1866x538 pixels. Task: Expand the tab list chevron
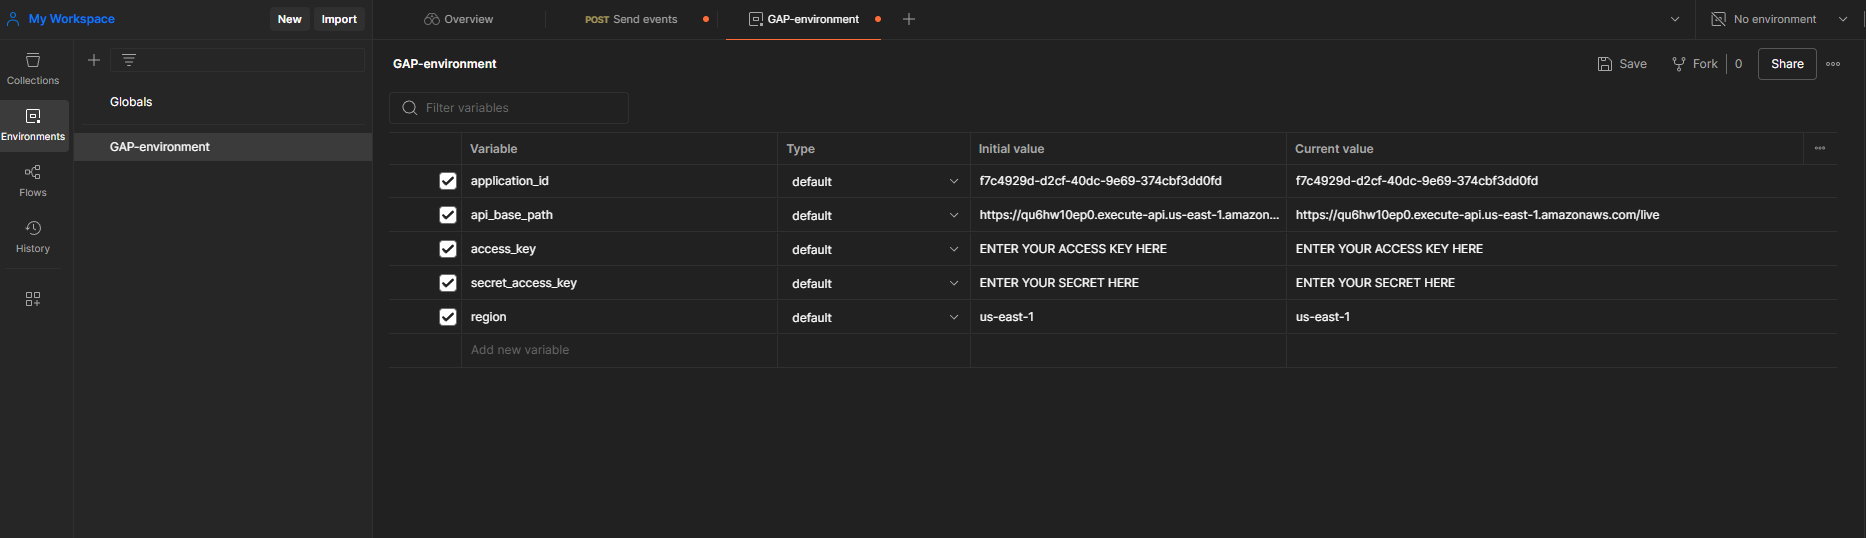click(1675, 19)
